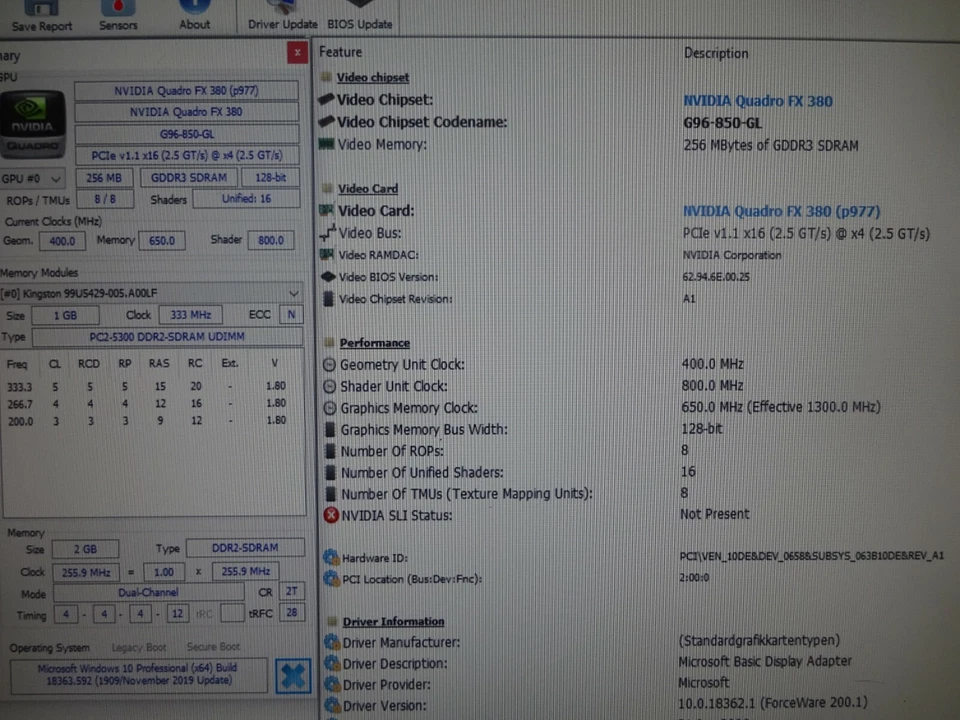Expand the Kingston 99U5429 memory module dropdown
Image resolution: width=960 pixels, height=720 pixels.
[x=293, y=292]
